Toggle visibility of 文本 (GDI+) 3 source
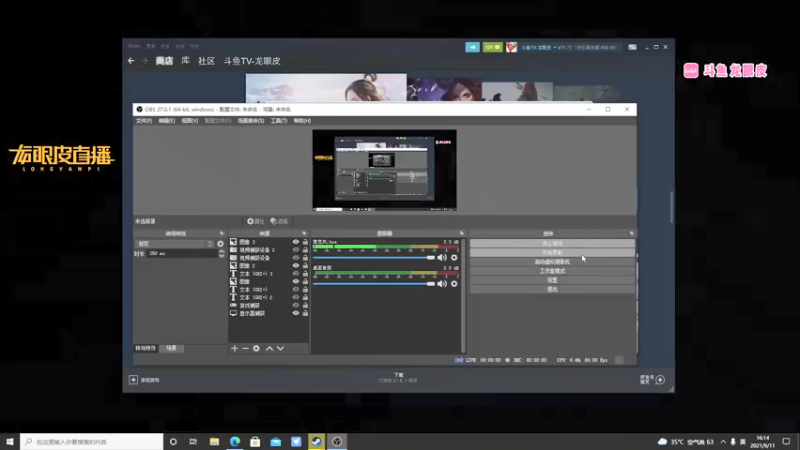 pyautogui.click(x=296, y=273)
